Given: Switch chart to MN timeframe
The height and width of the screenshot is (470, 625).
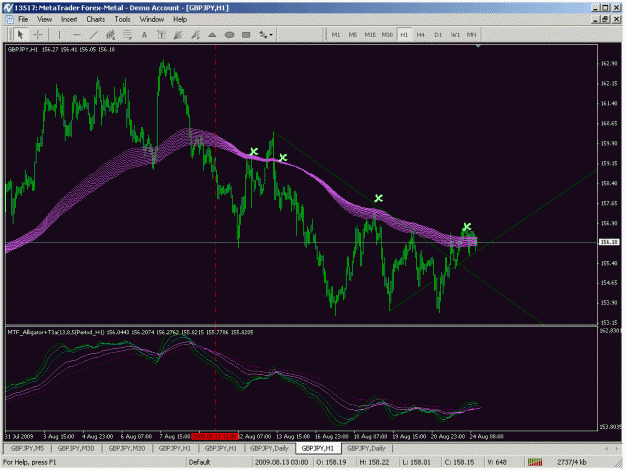Looking at the screenshot, I should (471, 35).
